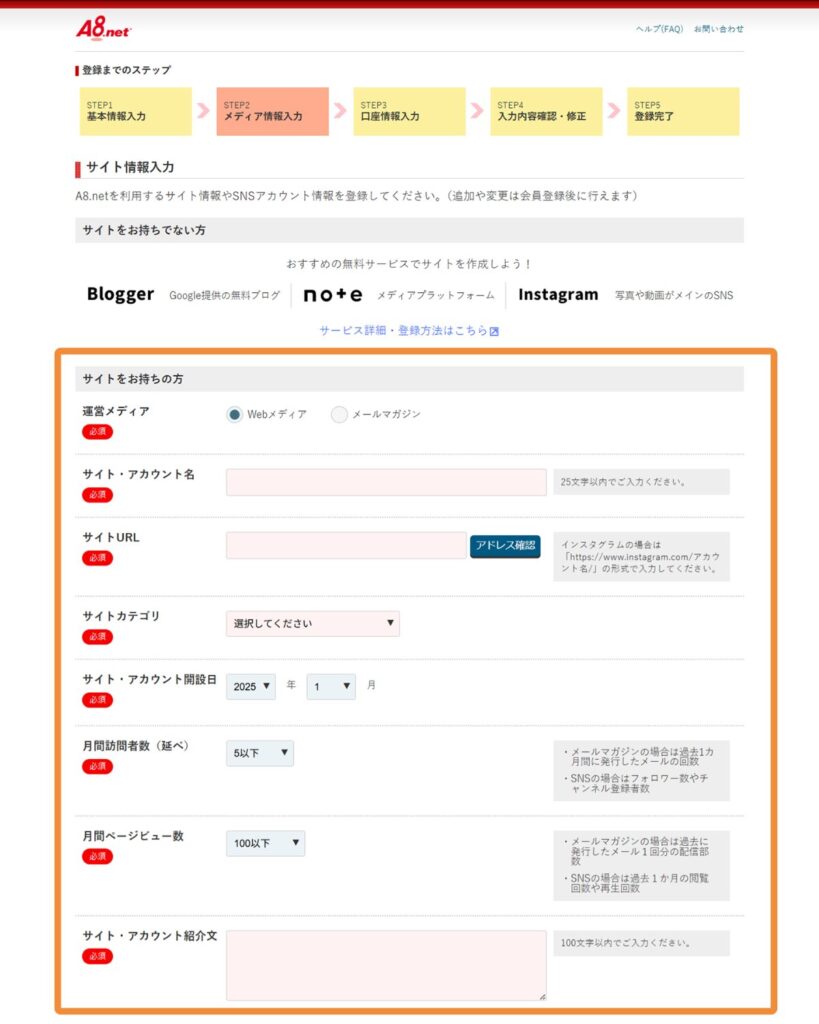Viewport: 819px width, 1024px height.
Task: Open the サイトカテゴリ selection dropdown
Action: click(311, 623)
